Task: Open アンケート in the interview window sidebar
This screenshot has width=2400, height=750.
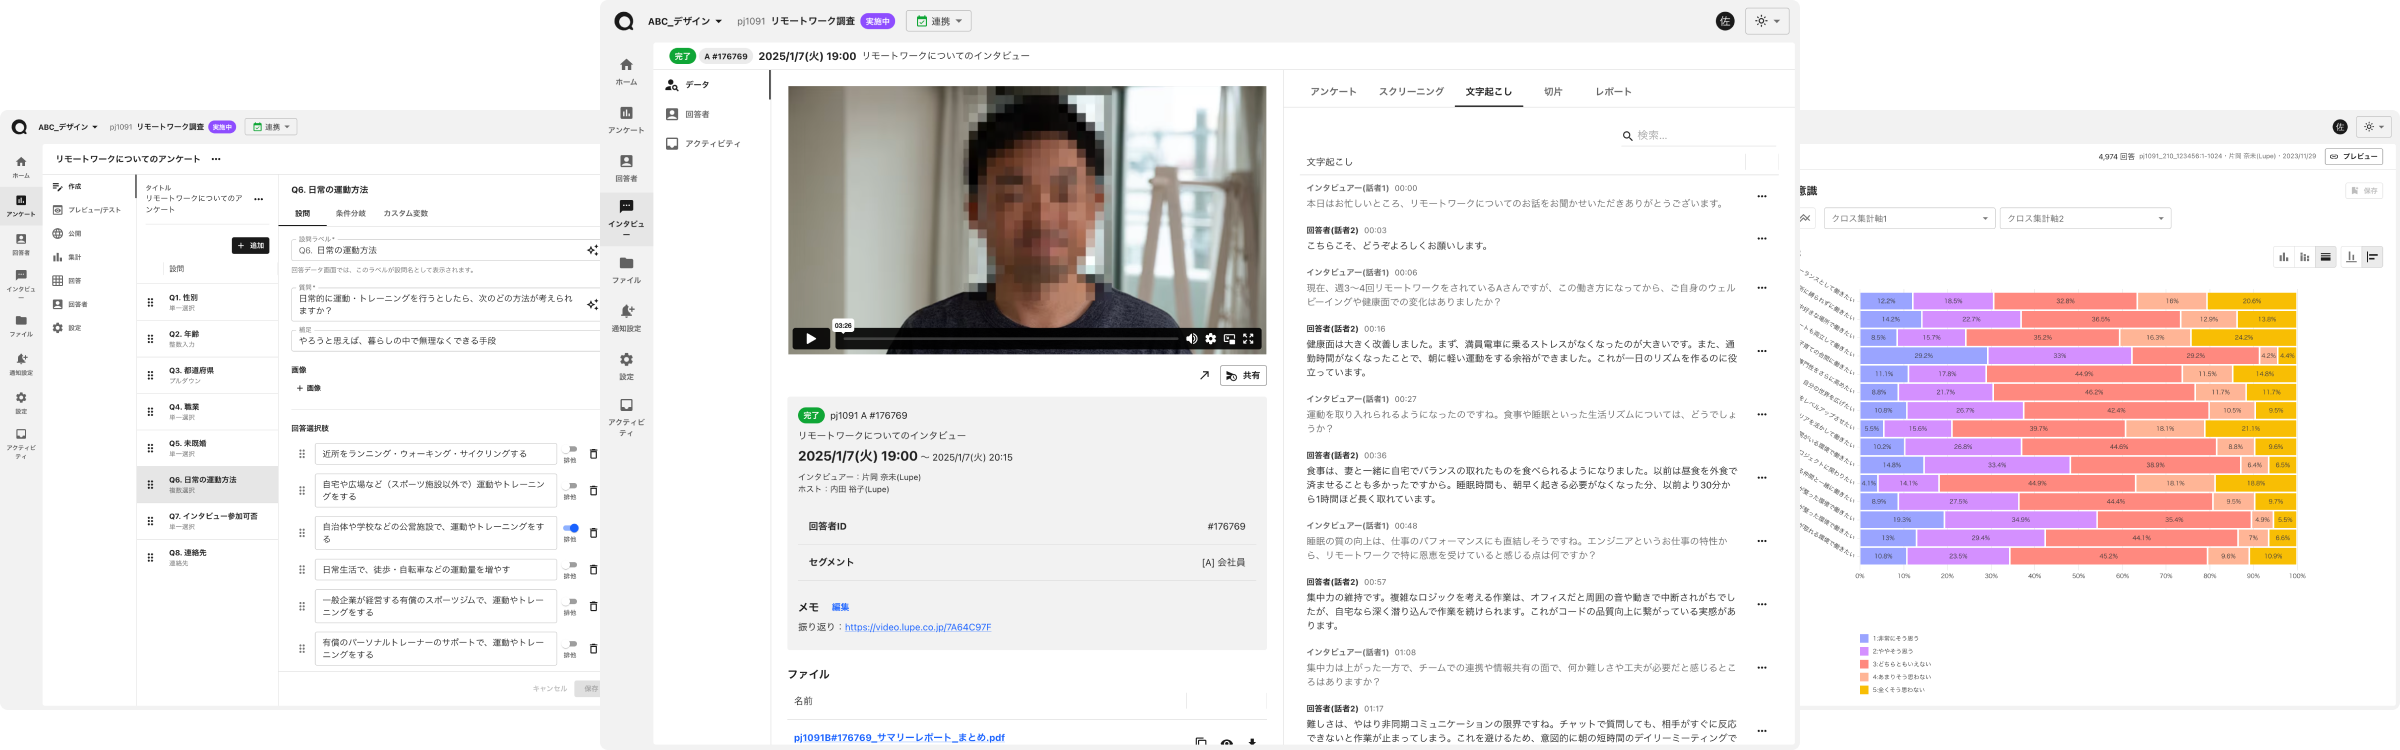Action: click(x=626, y=120)
